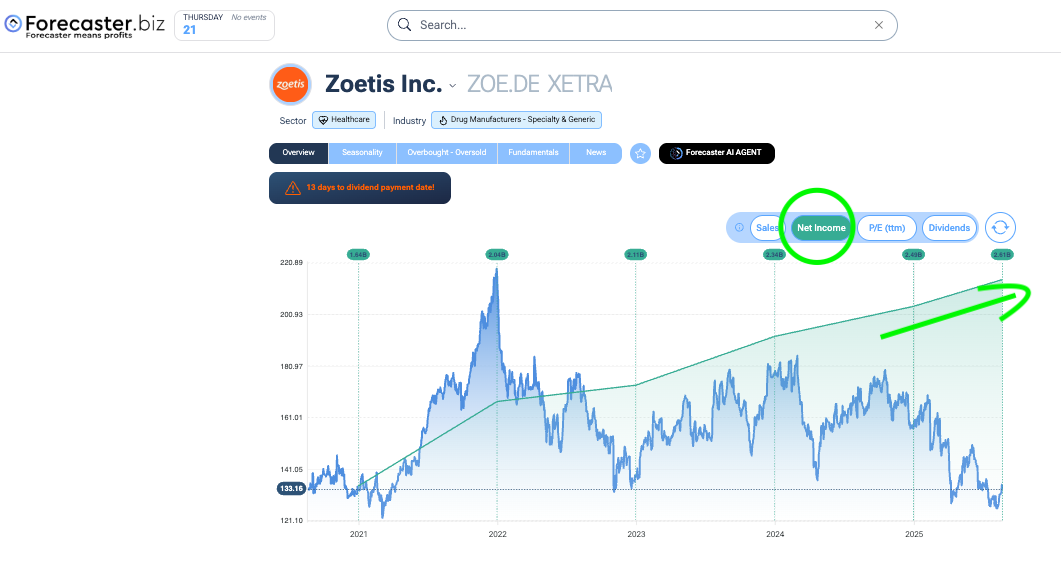The image size is (1061, 561).
Task: Click the magnifier icon in search bar
Action: point(405,25)
